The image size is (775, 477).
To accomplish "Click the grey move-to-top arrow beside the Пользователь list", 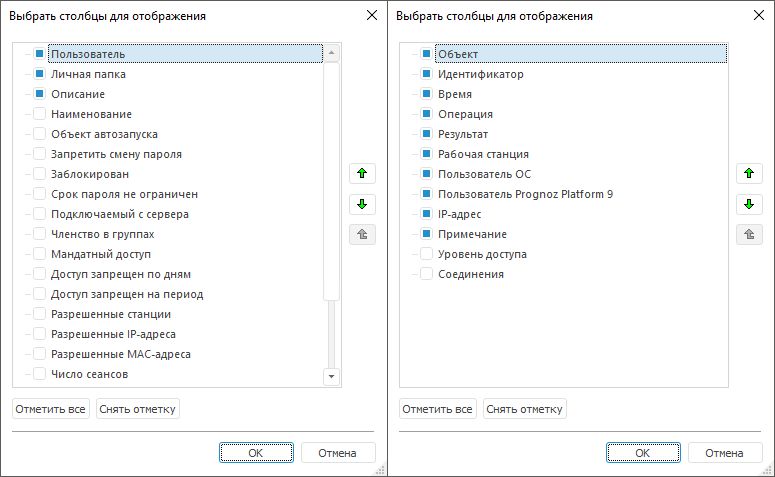I will 361,235.
